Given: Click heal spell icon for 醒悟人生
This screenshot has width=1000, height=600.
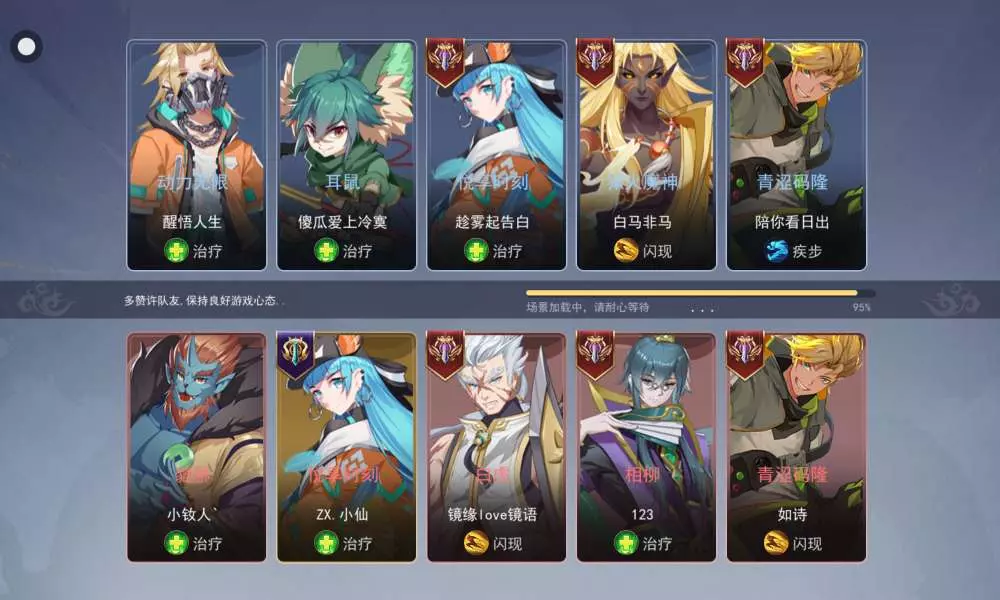Looking at the screenshot, I should point(176,251).
